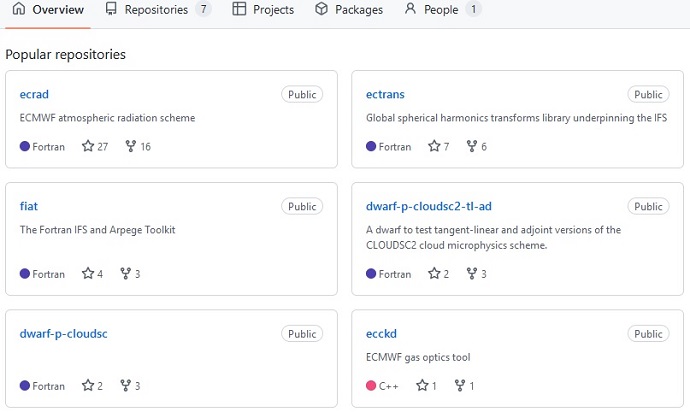Click the Fortran language dot on ectrans
This screenshot has width=690, height=412.
[x=371, y=146]
